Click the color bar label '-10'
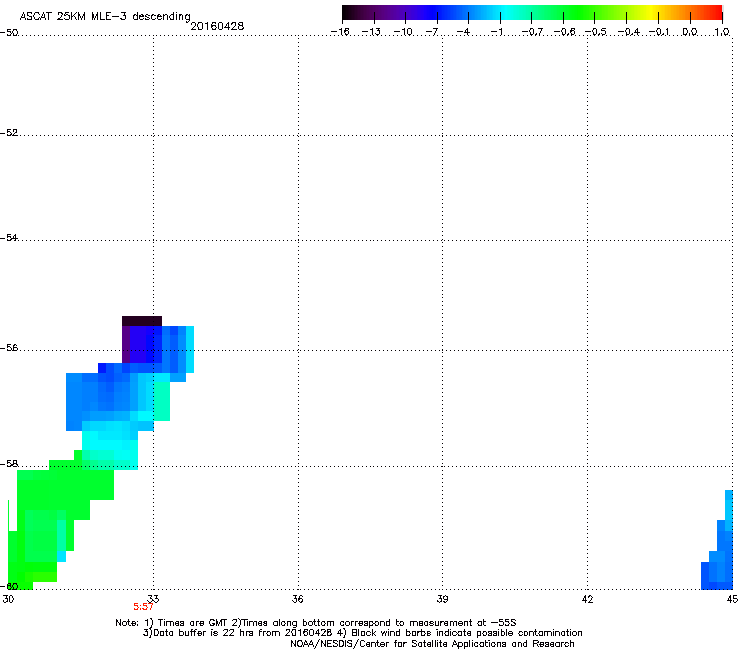 (403, 32)
